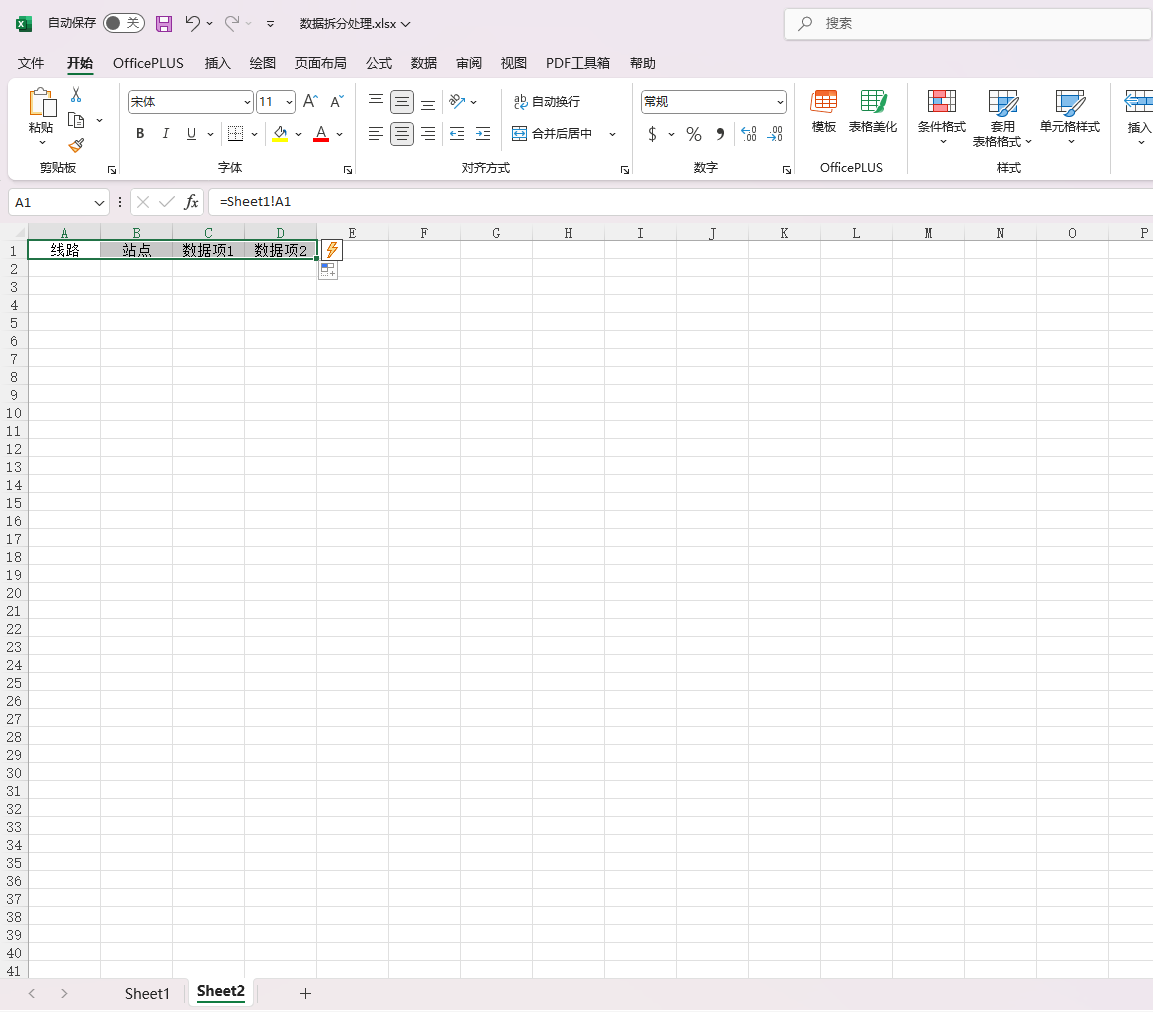Open the 套用表格格式 table format menu
This screenshot has height=1012, width=1153.
tap(1002, 118)
